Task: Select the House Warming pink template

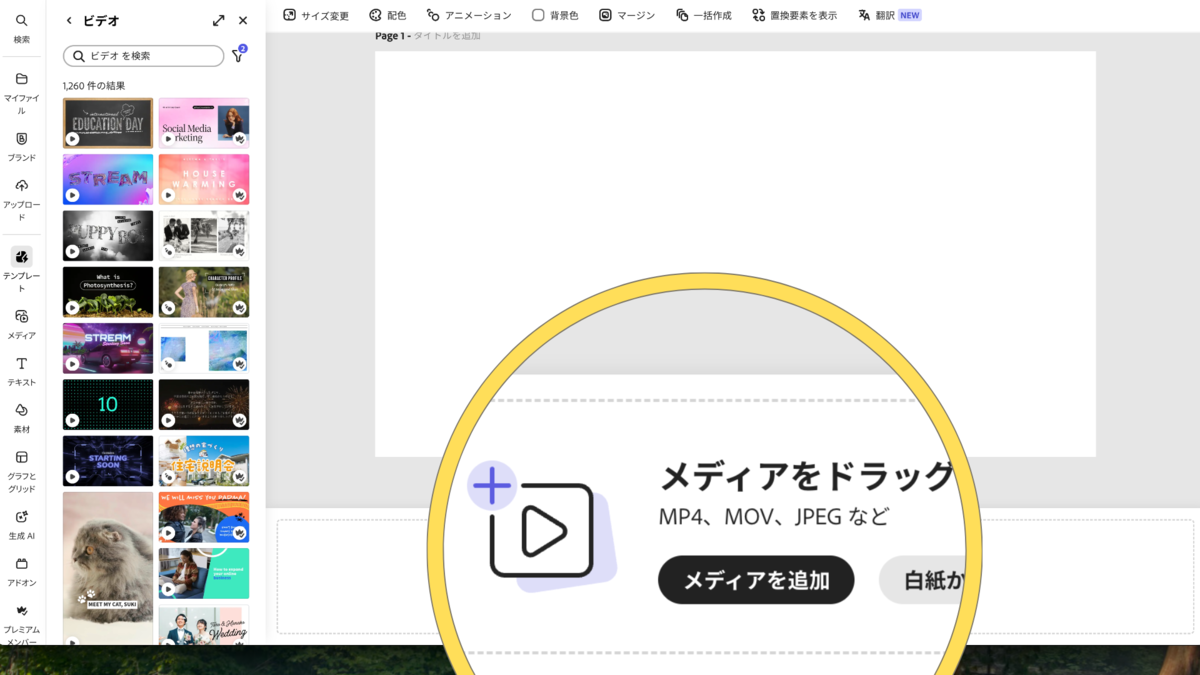Action: click(204, 179)
